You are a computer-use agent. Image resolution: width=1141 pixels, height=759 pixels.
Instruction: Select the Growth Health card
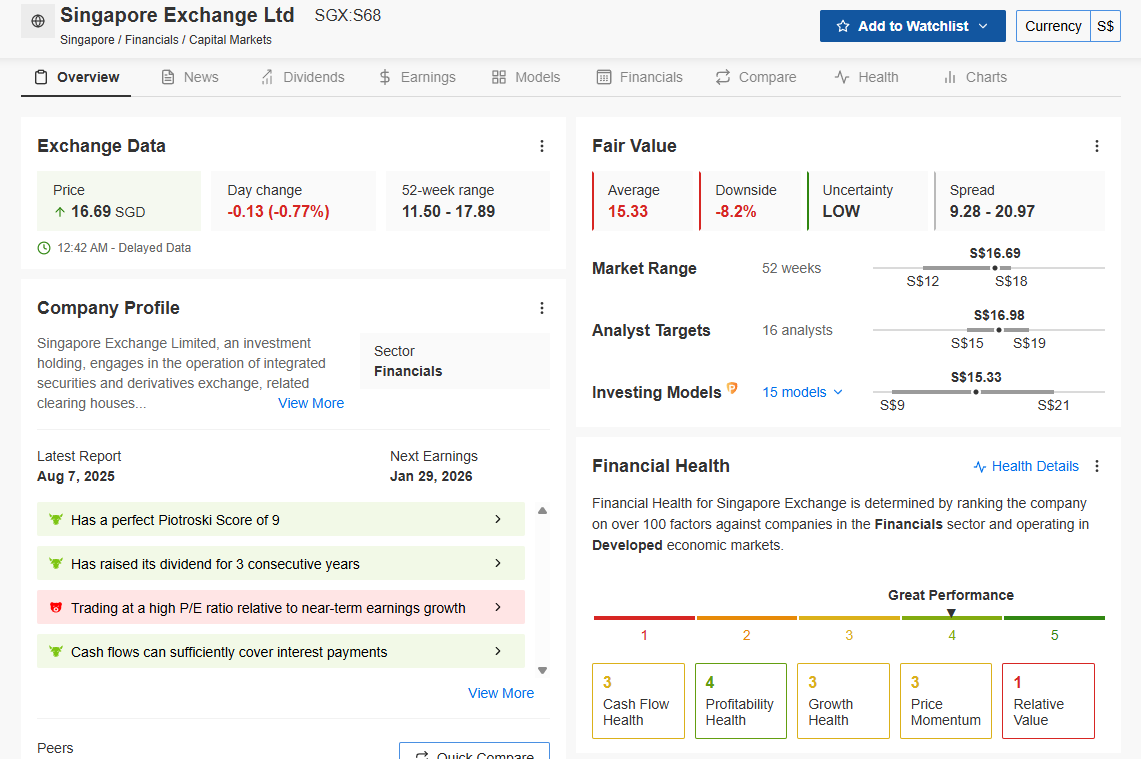[843, 701]
